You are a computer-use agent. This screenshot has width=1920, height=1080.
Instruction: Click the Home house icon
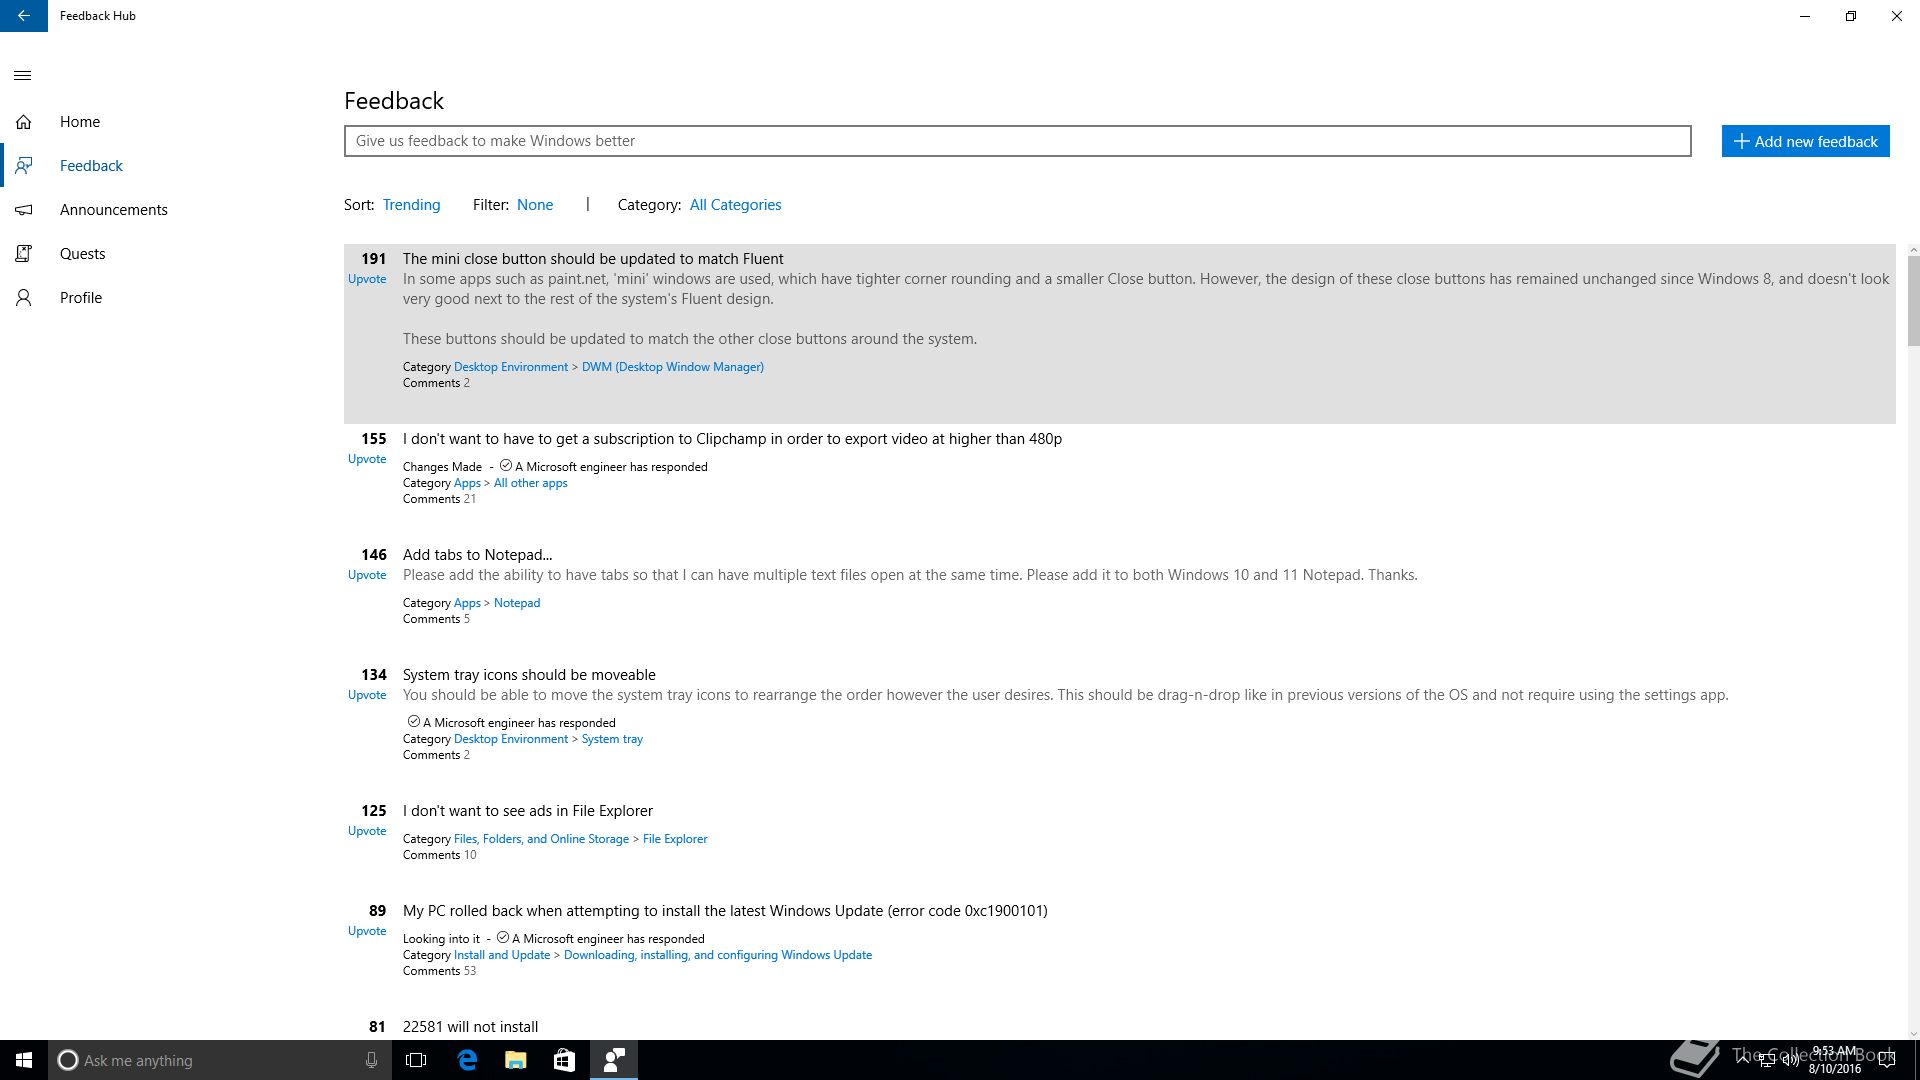pyautogui.click(x=24, y=122)
